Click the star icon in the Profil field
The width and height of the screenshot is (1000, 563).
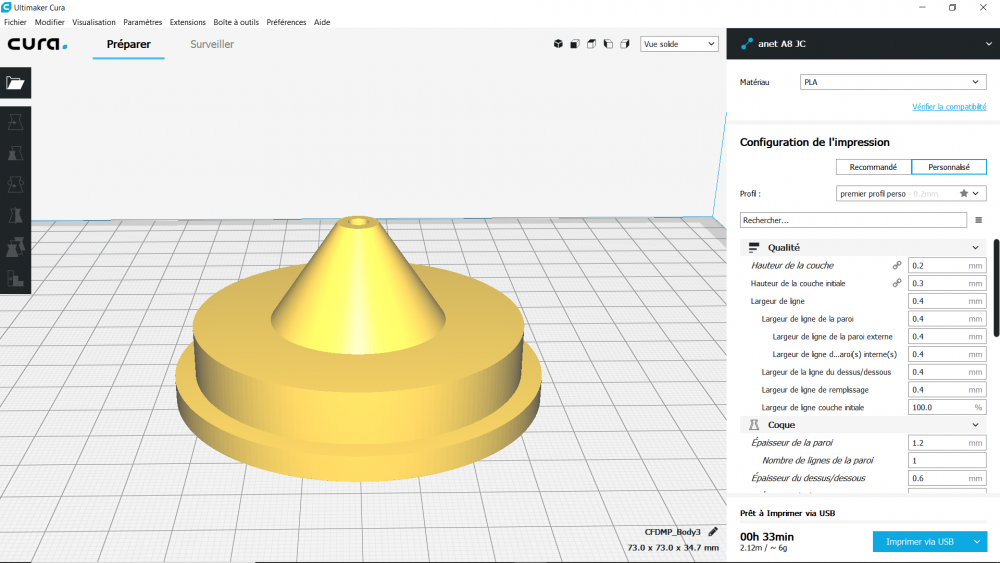coord(964,193)
